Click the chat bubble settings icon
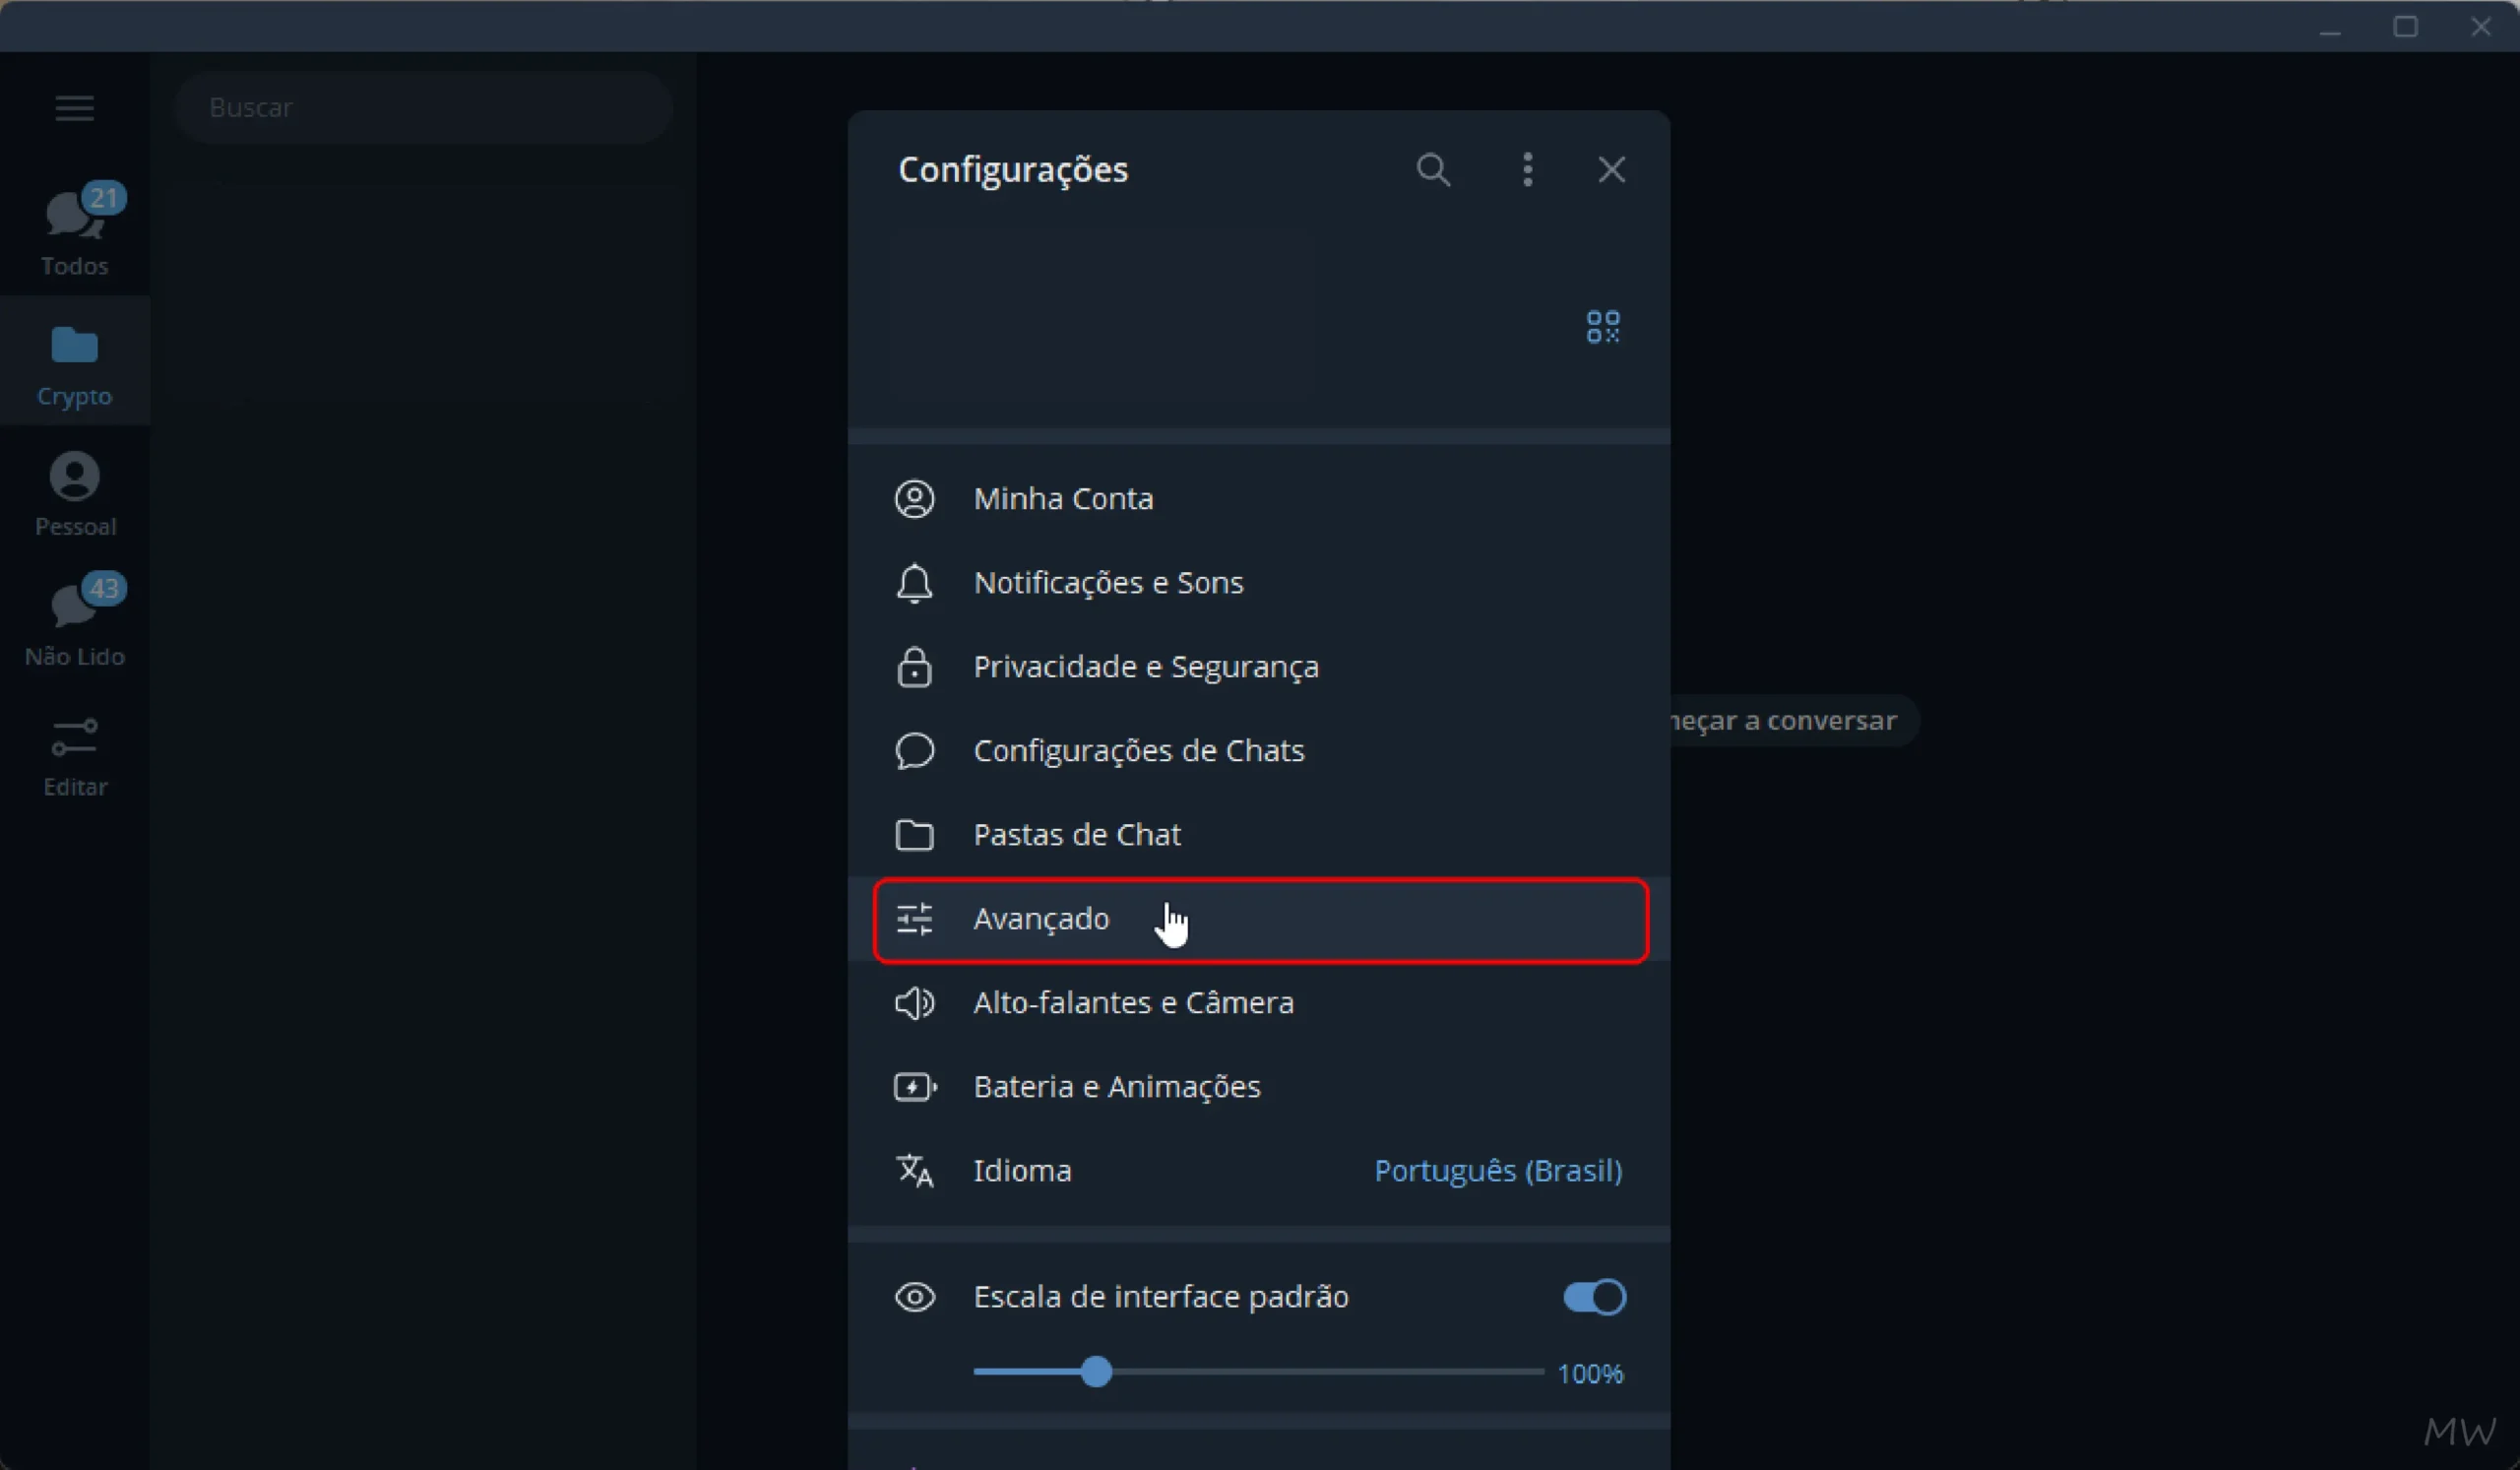The image size is (2520, 1470). pyautogui.click(x=914, y=751)
